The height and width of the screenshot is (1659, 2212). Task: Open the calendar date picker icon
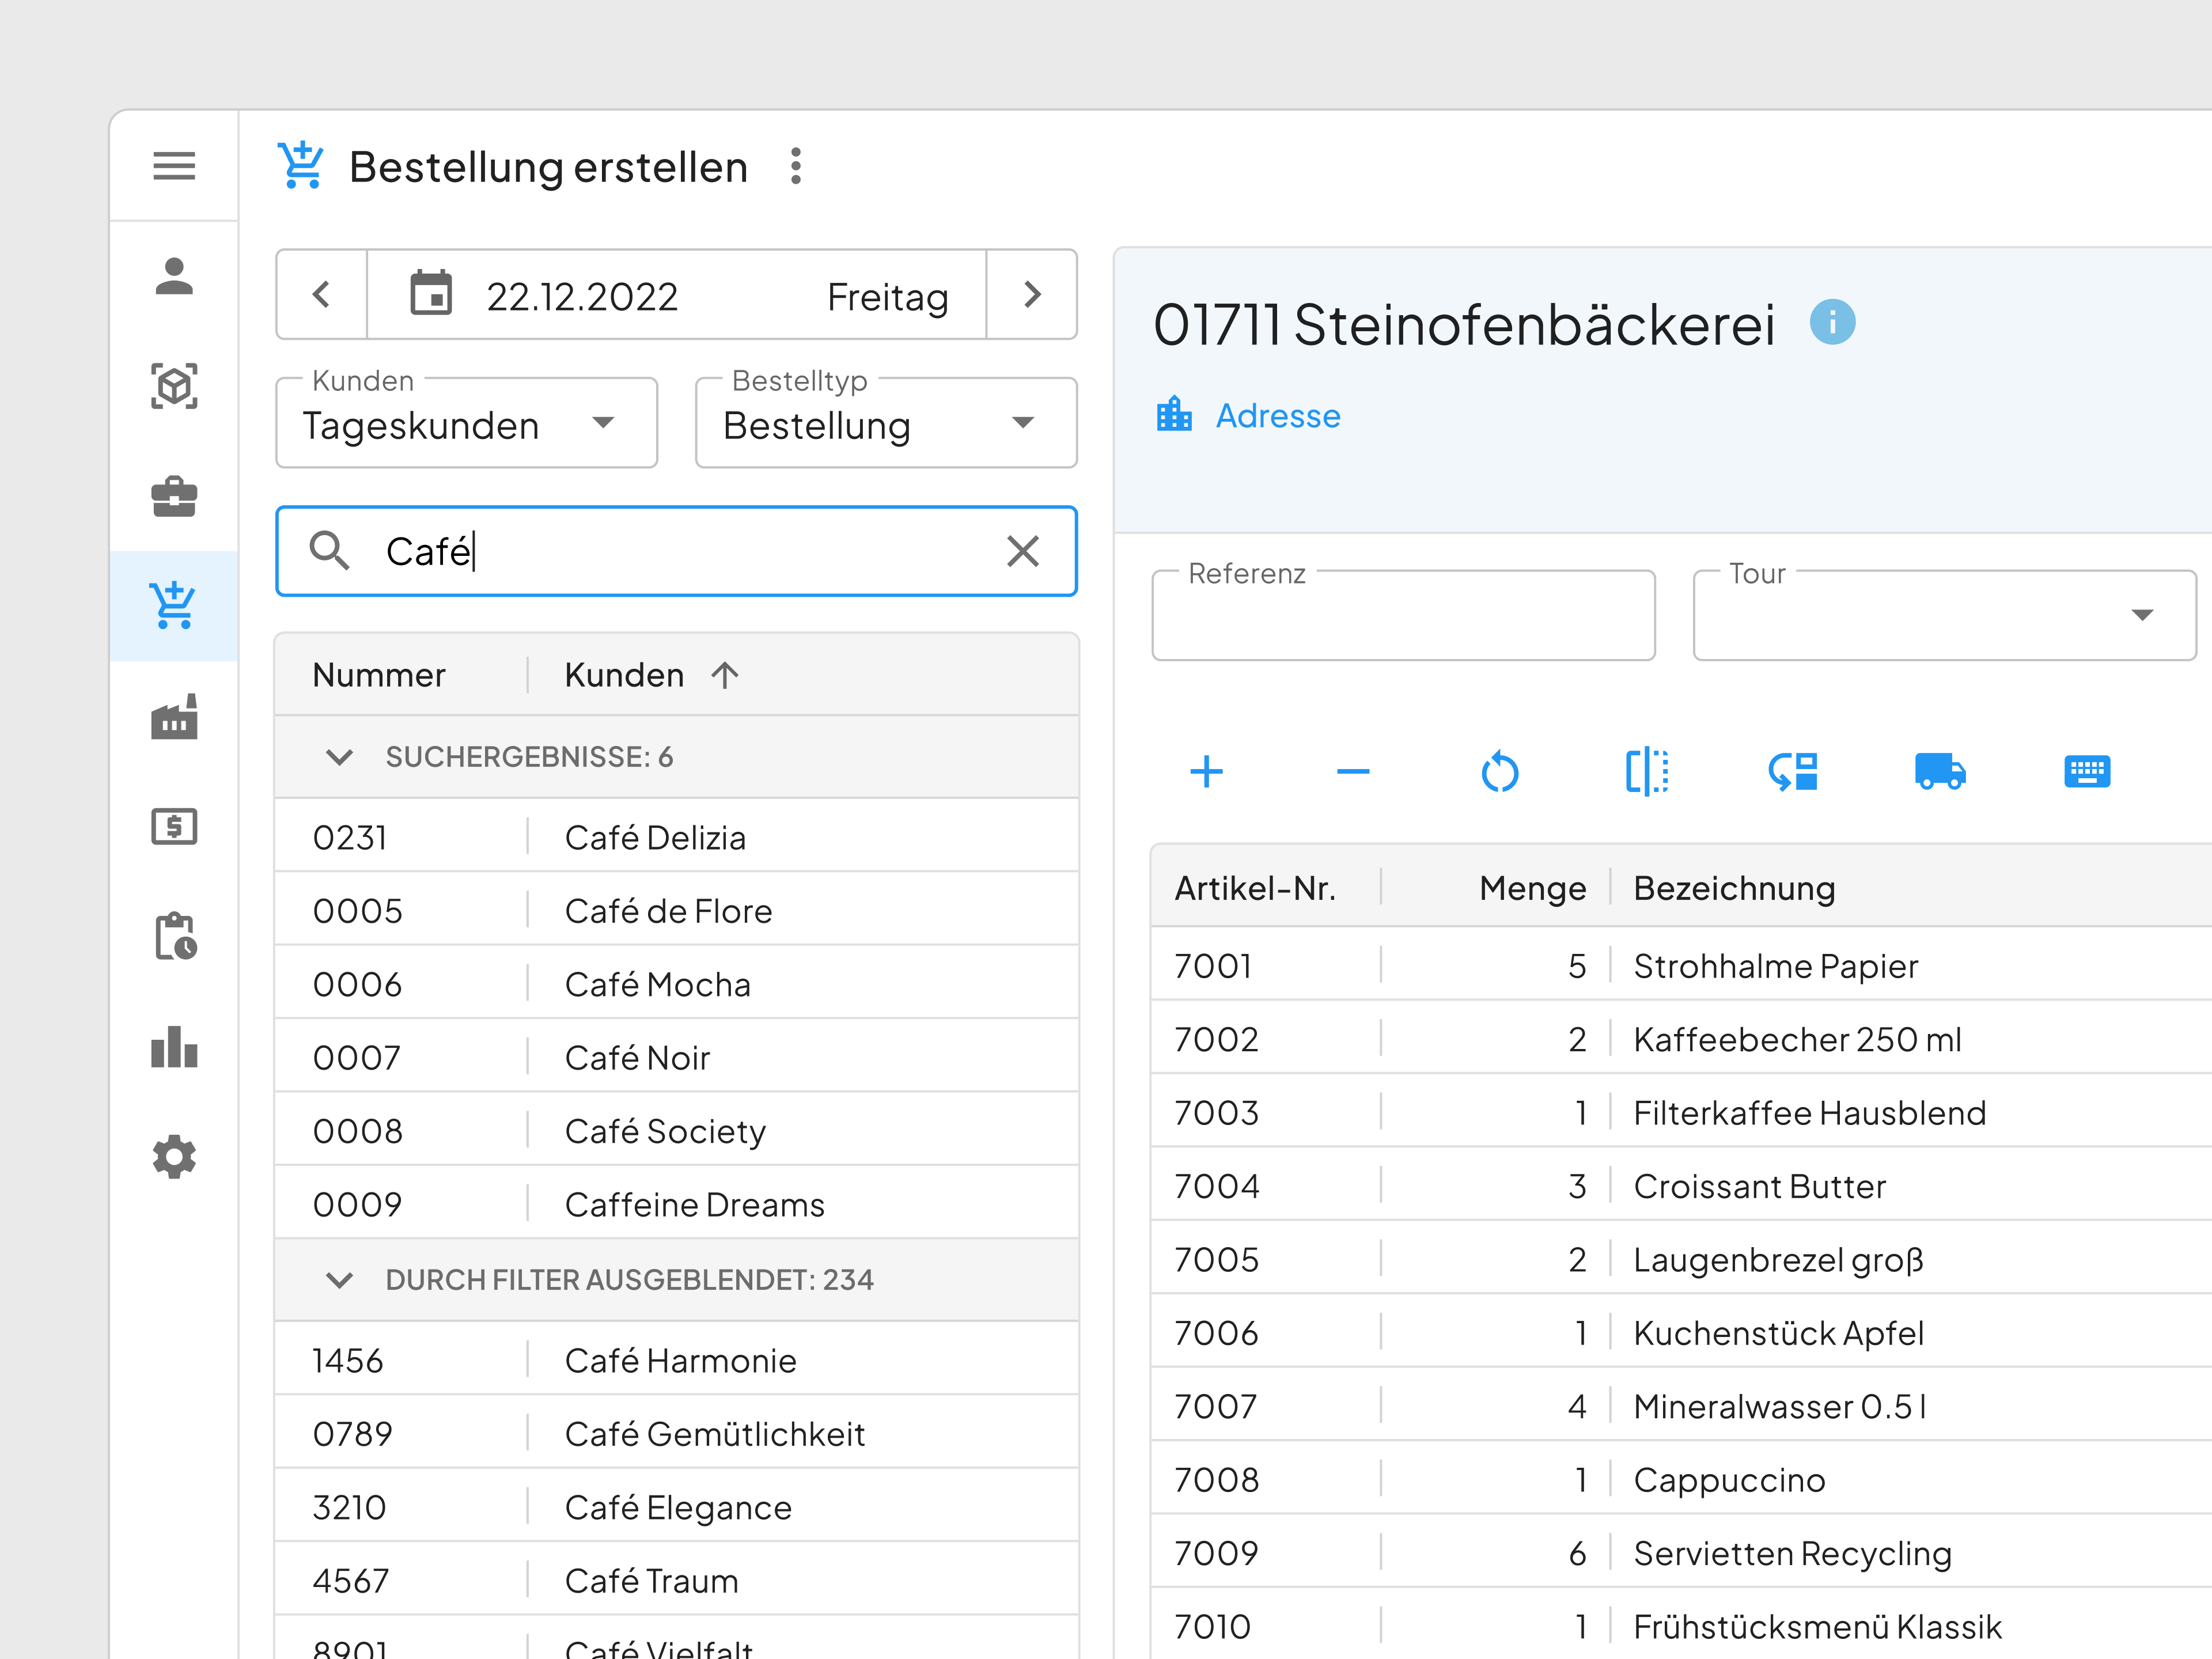pos(431,294)
